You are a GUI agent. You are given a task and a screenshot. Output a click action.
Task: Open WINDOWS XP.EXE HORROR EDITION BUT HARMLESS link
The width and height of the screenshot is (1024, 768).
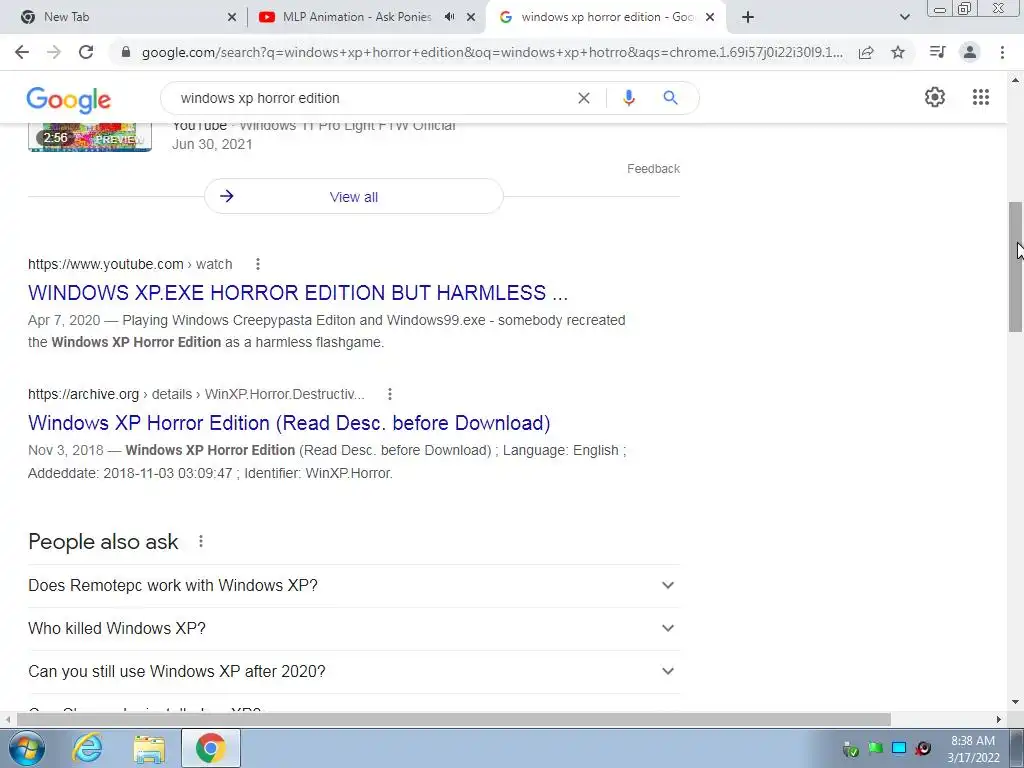click(x=298, y=293)
